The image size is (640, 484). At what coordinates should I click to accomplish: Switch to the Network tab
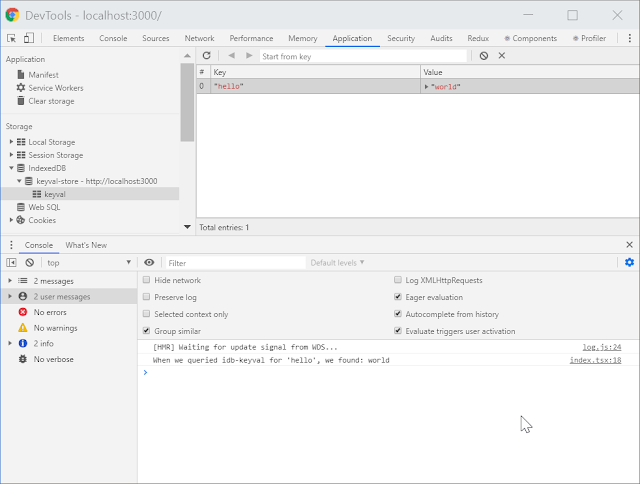[x=199, y=38]
